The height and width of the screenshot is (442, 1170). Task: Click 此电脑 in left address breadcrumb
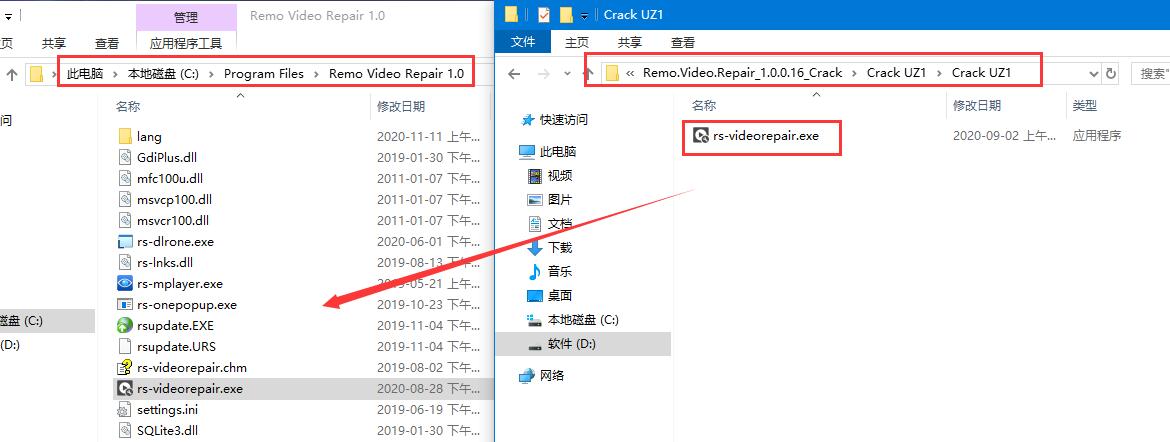(84, 74)
